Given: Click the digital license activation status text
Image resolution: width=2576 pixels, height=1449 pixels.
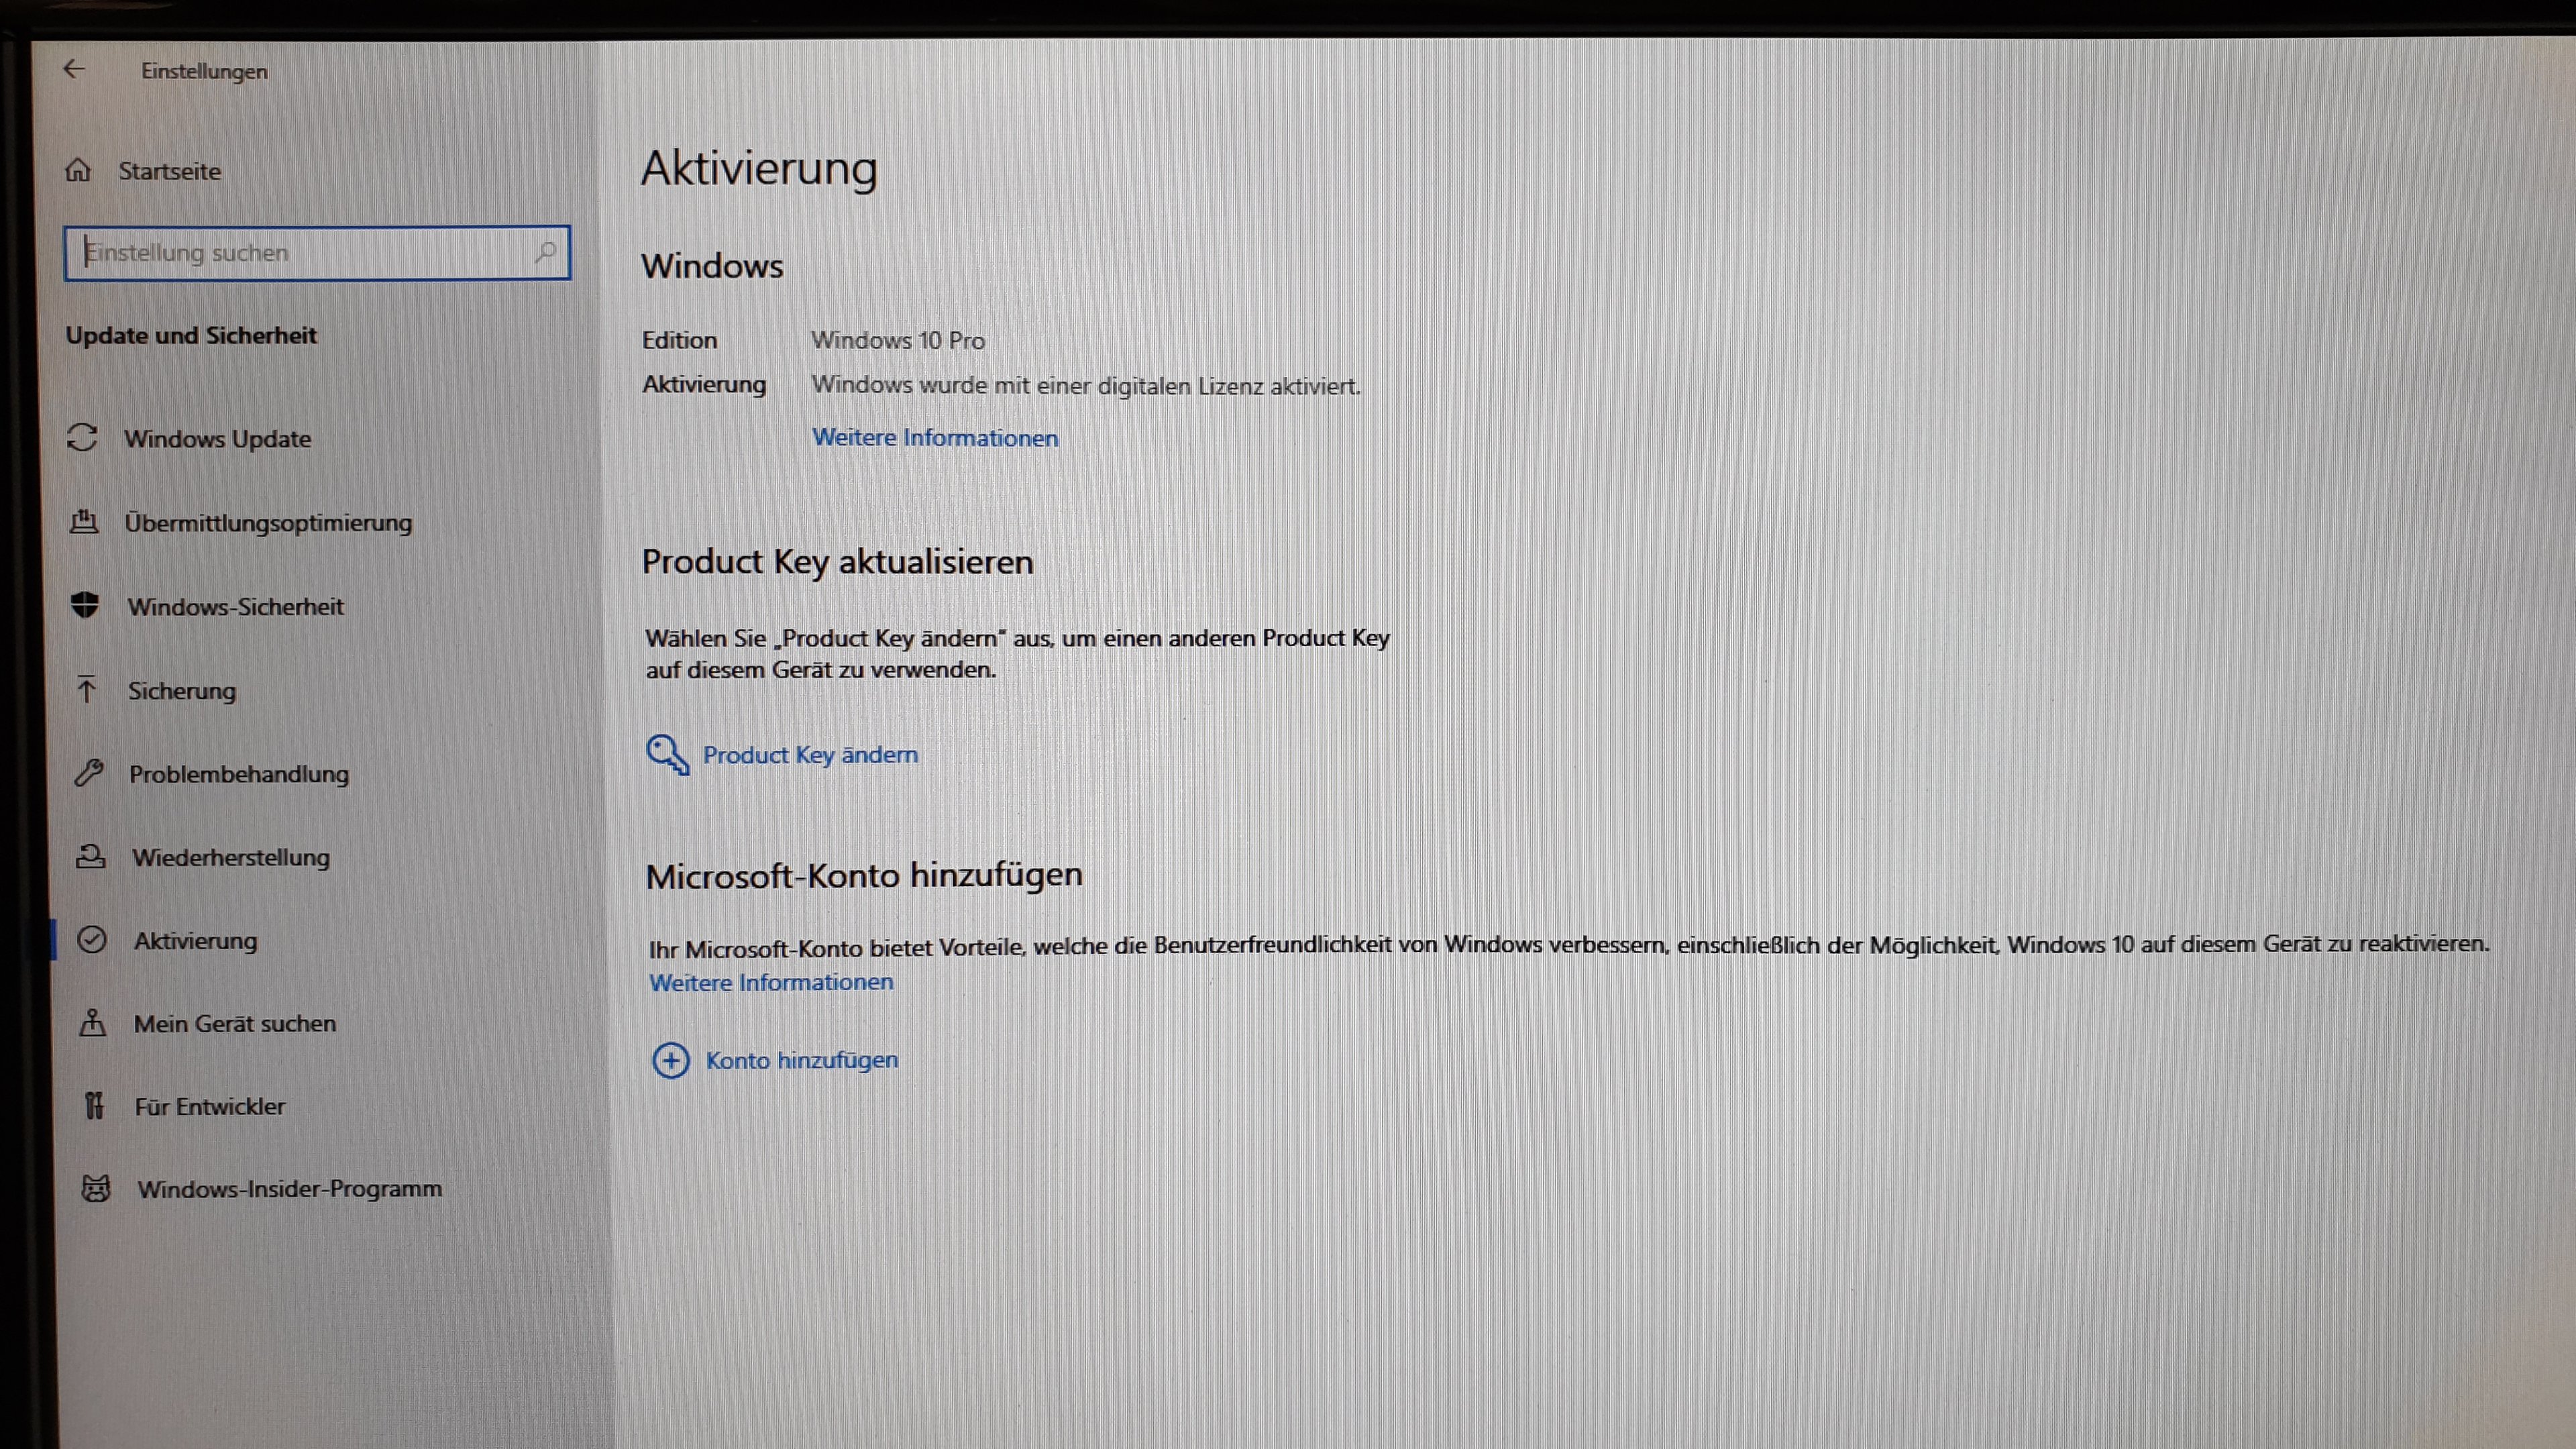Looking at the screenshot, I should (x=1086, y=386).
